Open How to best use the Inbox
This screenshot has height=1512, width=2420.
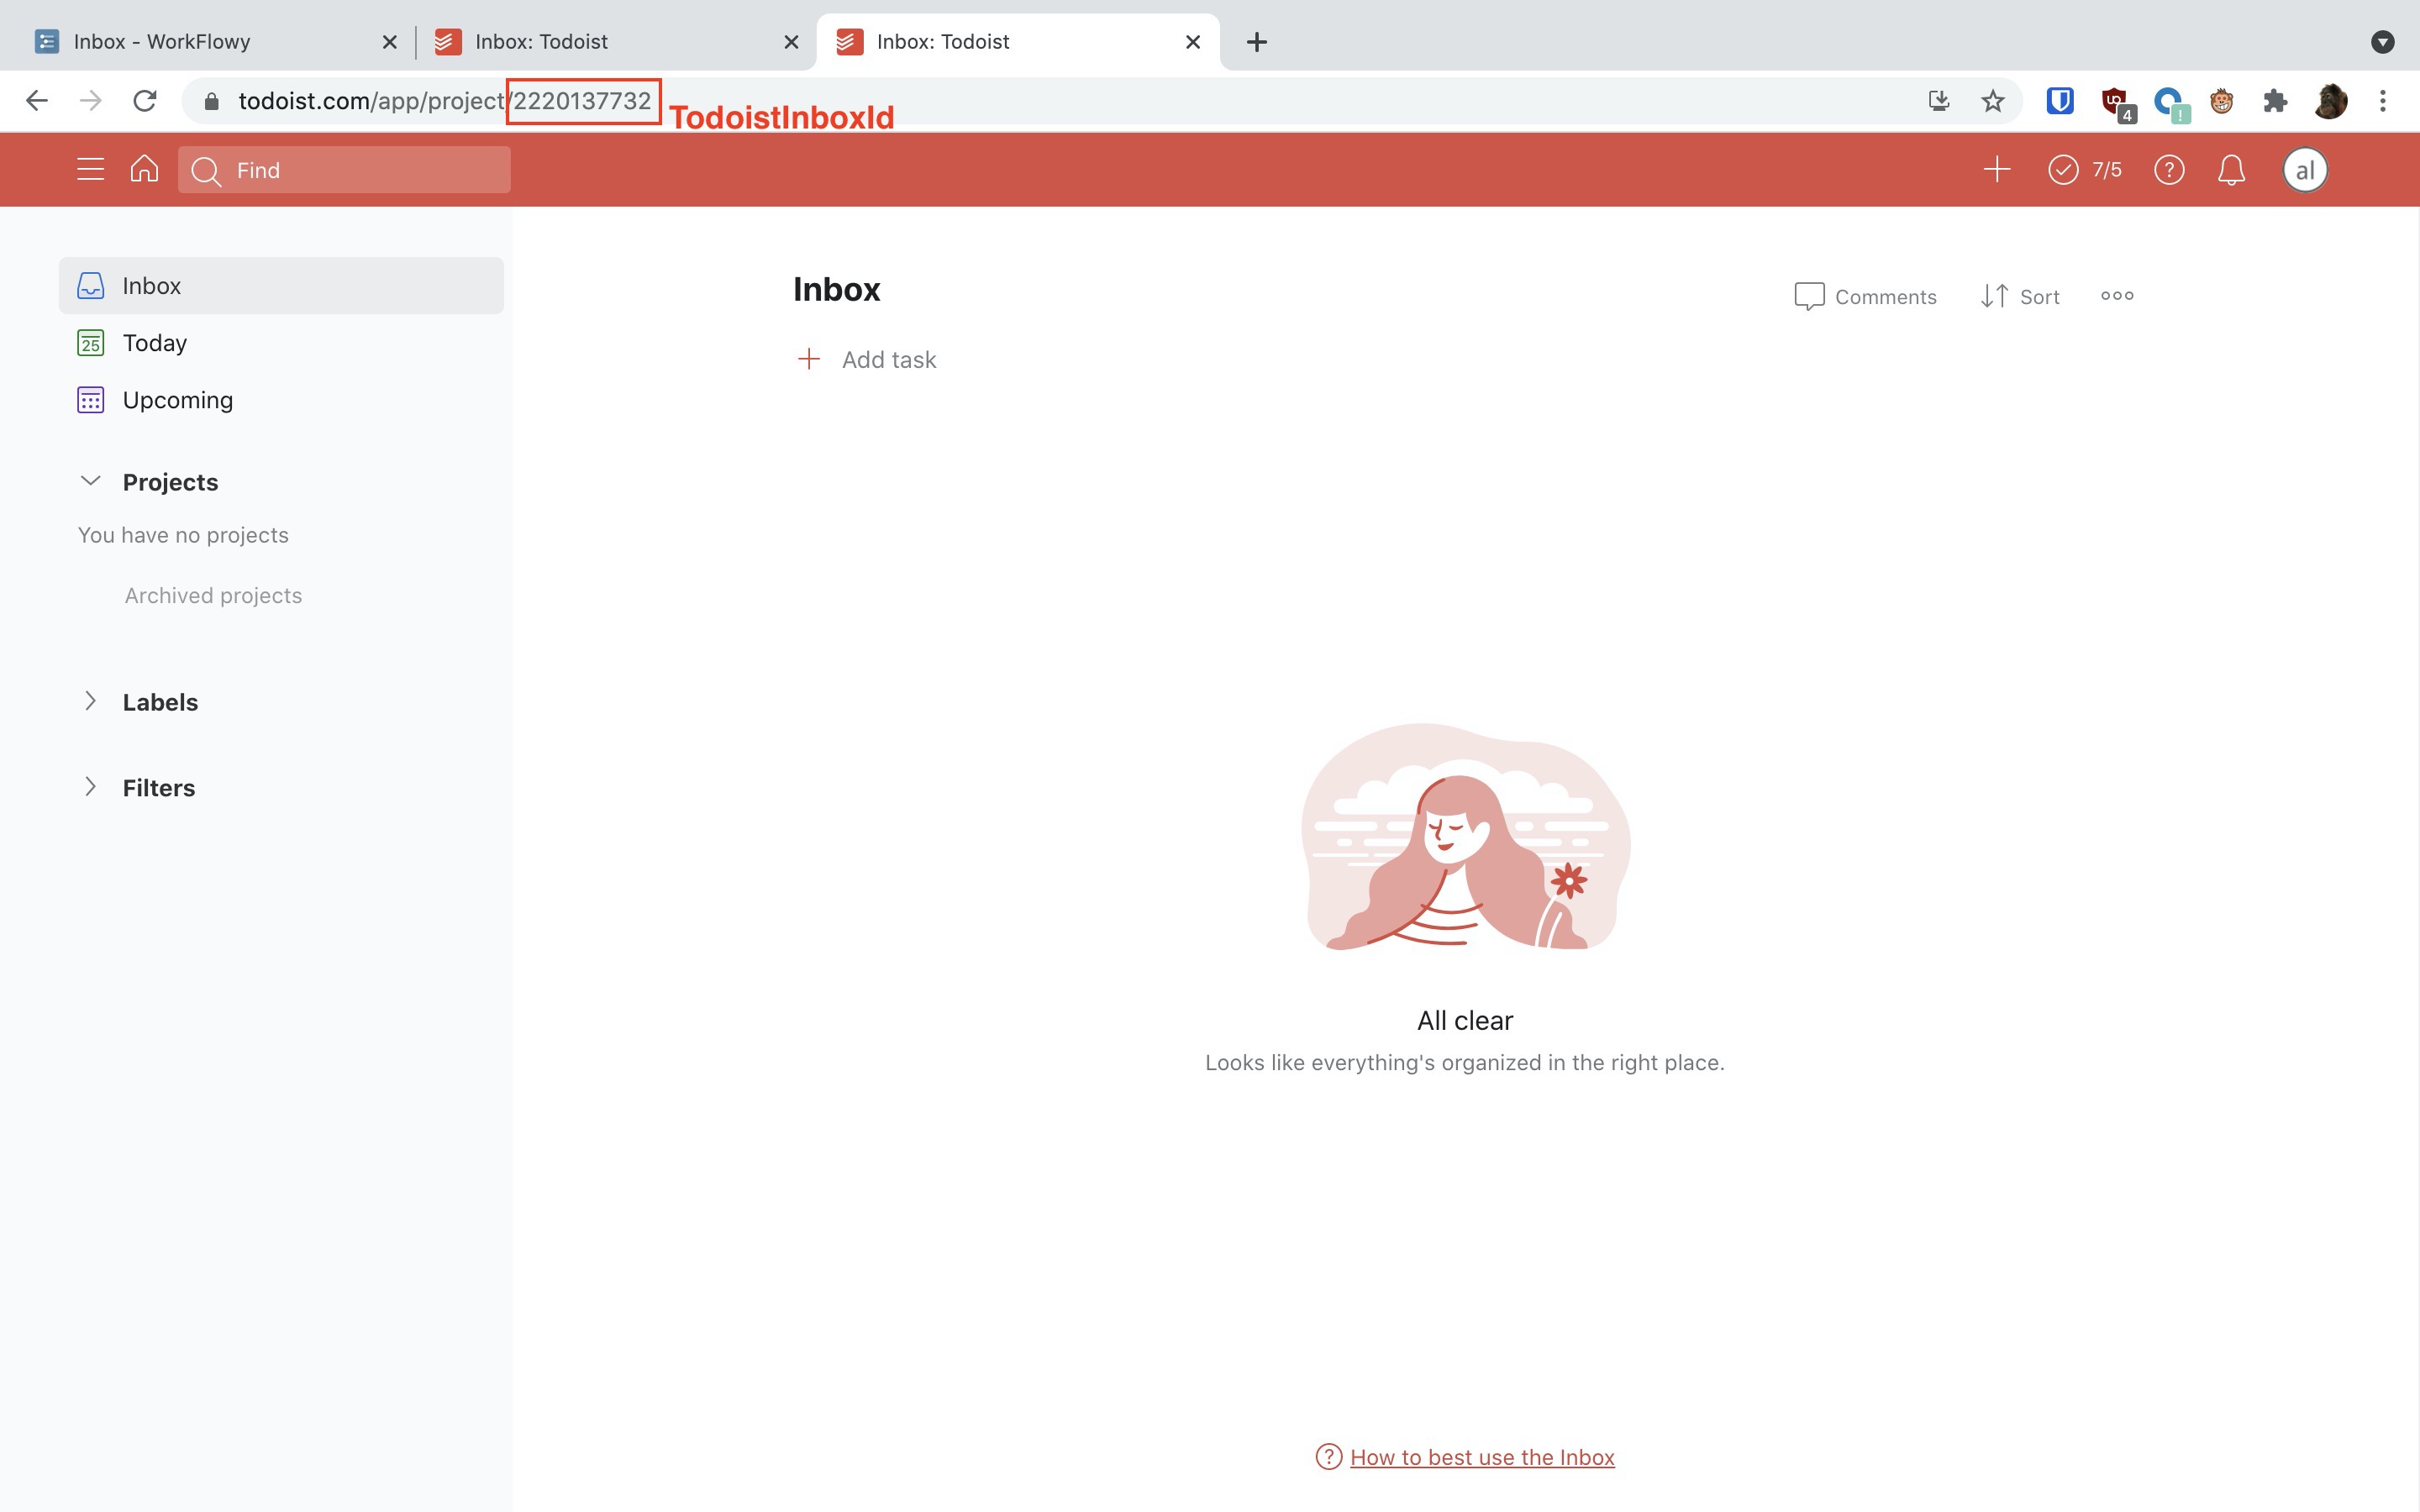1481,1457
